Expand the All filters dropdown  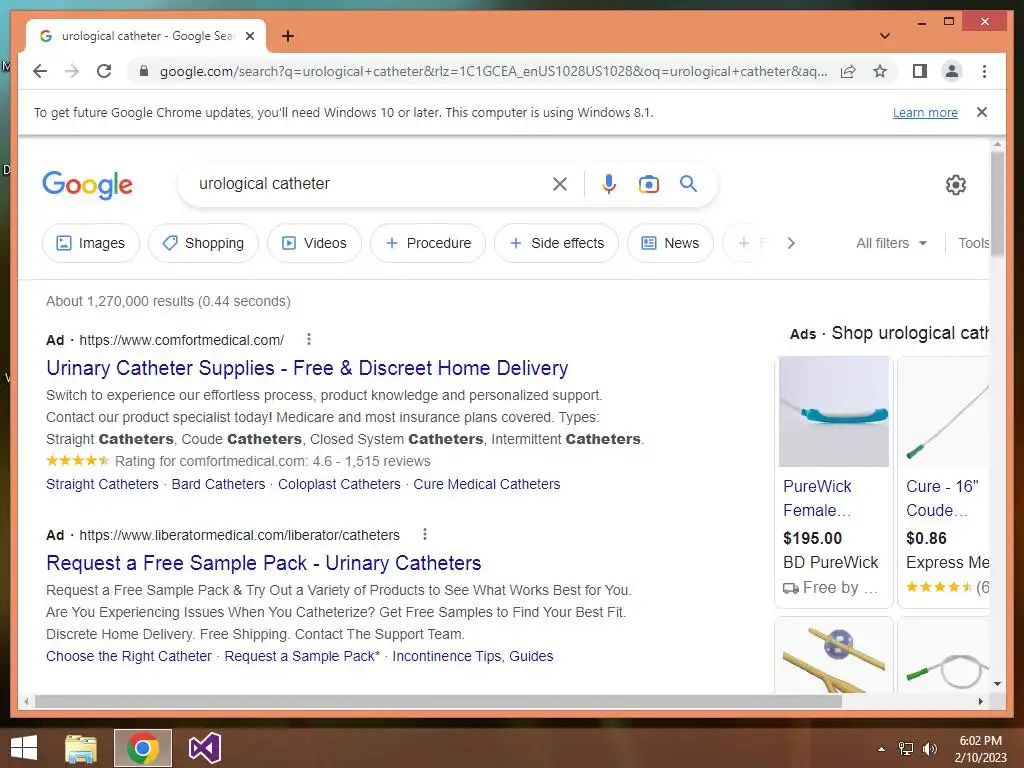pos(891,243)
